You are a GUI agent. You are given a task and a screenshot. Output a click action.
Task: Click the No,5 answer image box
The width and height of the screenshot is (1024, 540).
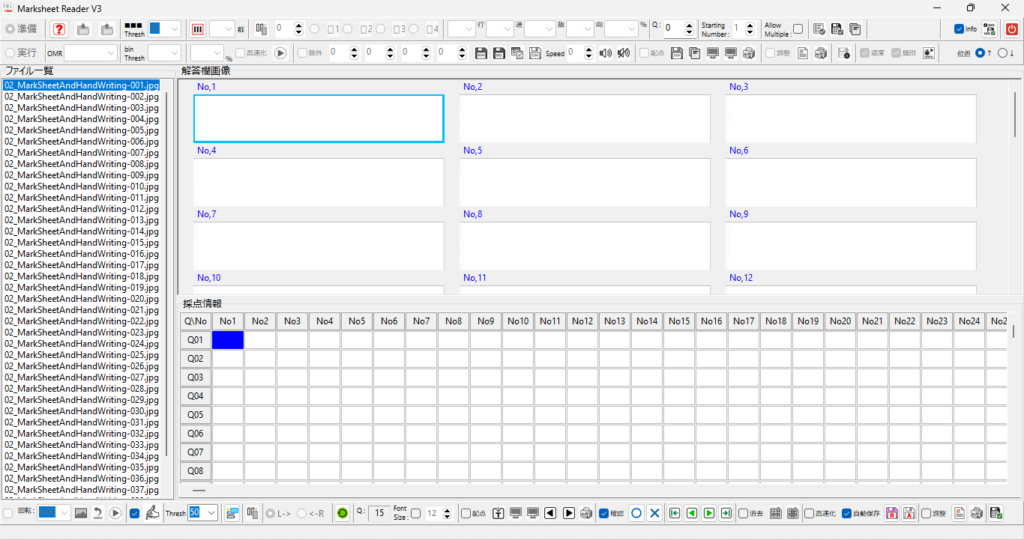click(584, 182)
